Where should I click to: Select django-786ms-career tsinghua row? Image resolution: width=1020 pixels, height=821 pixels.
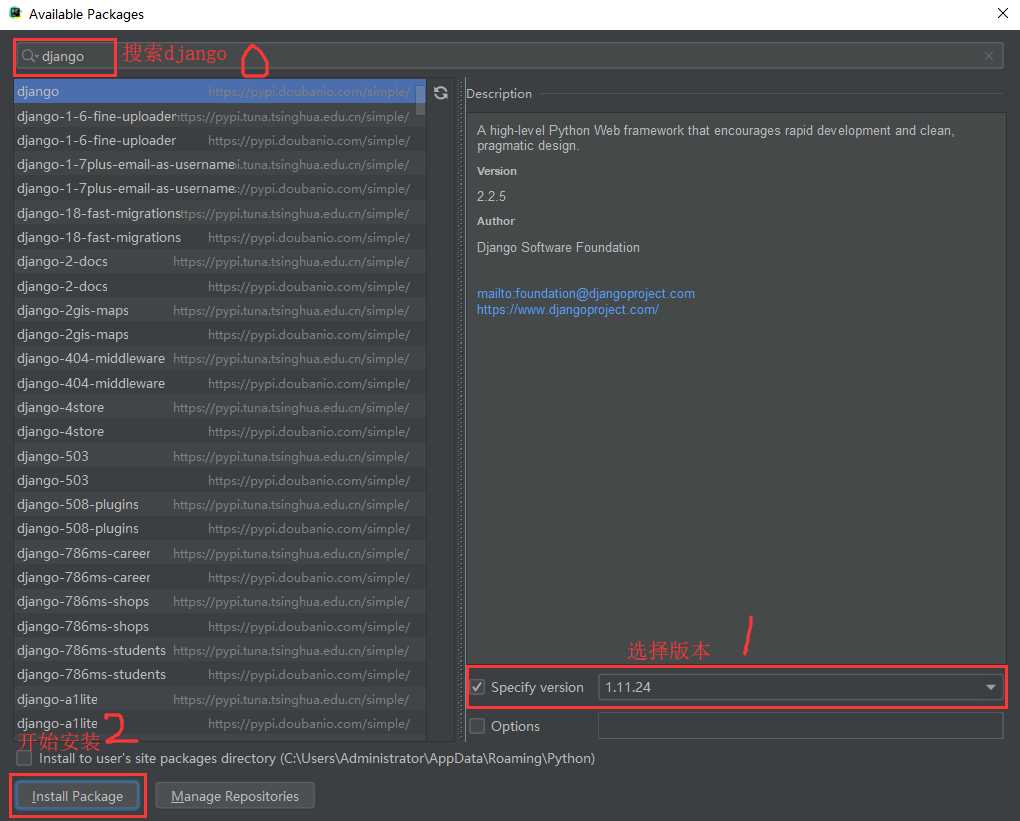click(220, 553)
